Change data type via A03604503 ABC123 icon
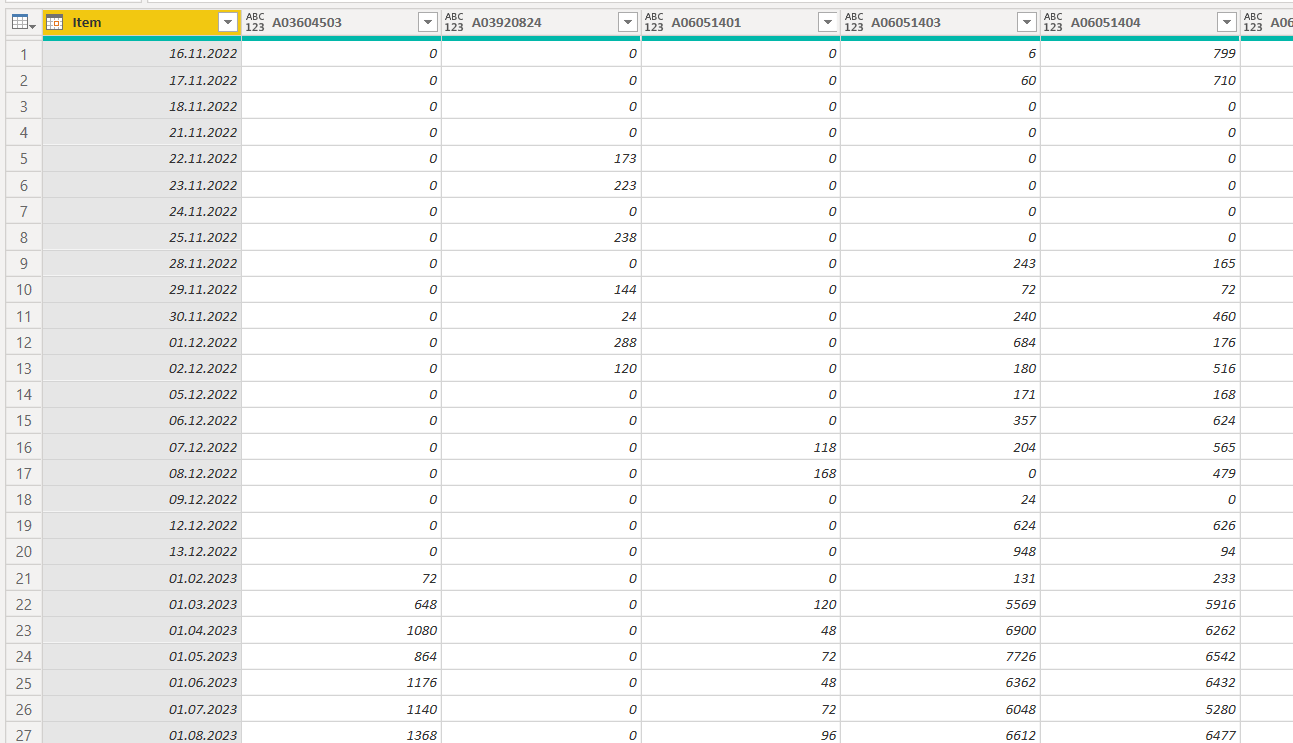Image resolution: width=1293 pixels, height=743 pixels. [x=255, y=22]
